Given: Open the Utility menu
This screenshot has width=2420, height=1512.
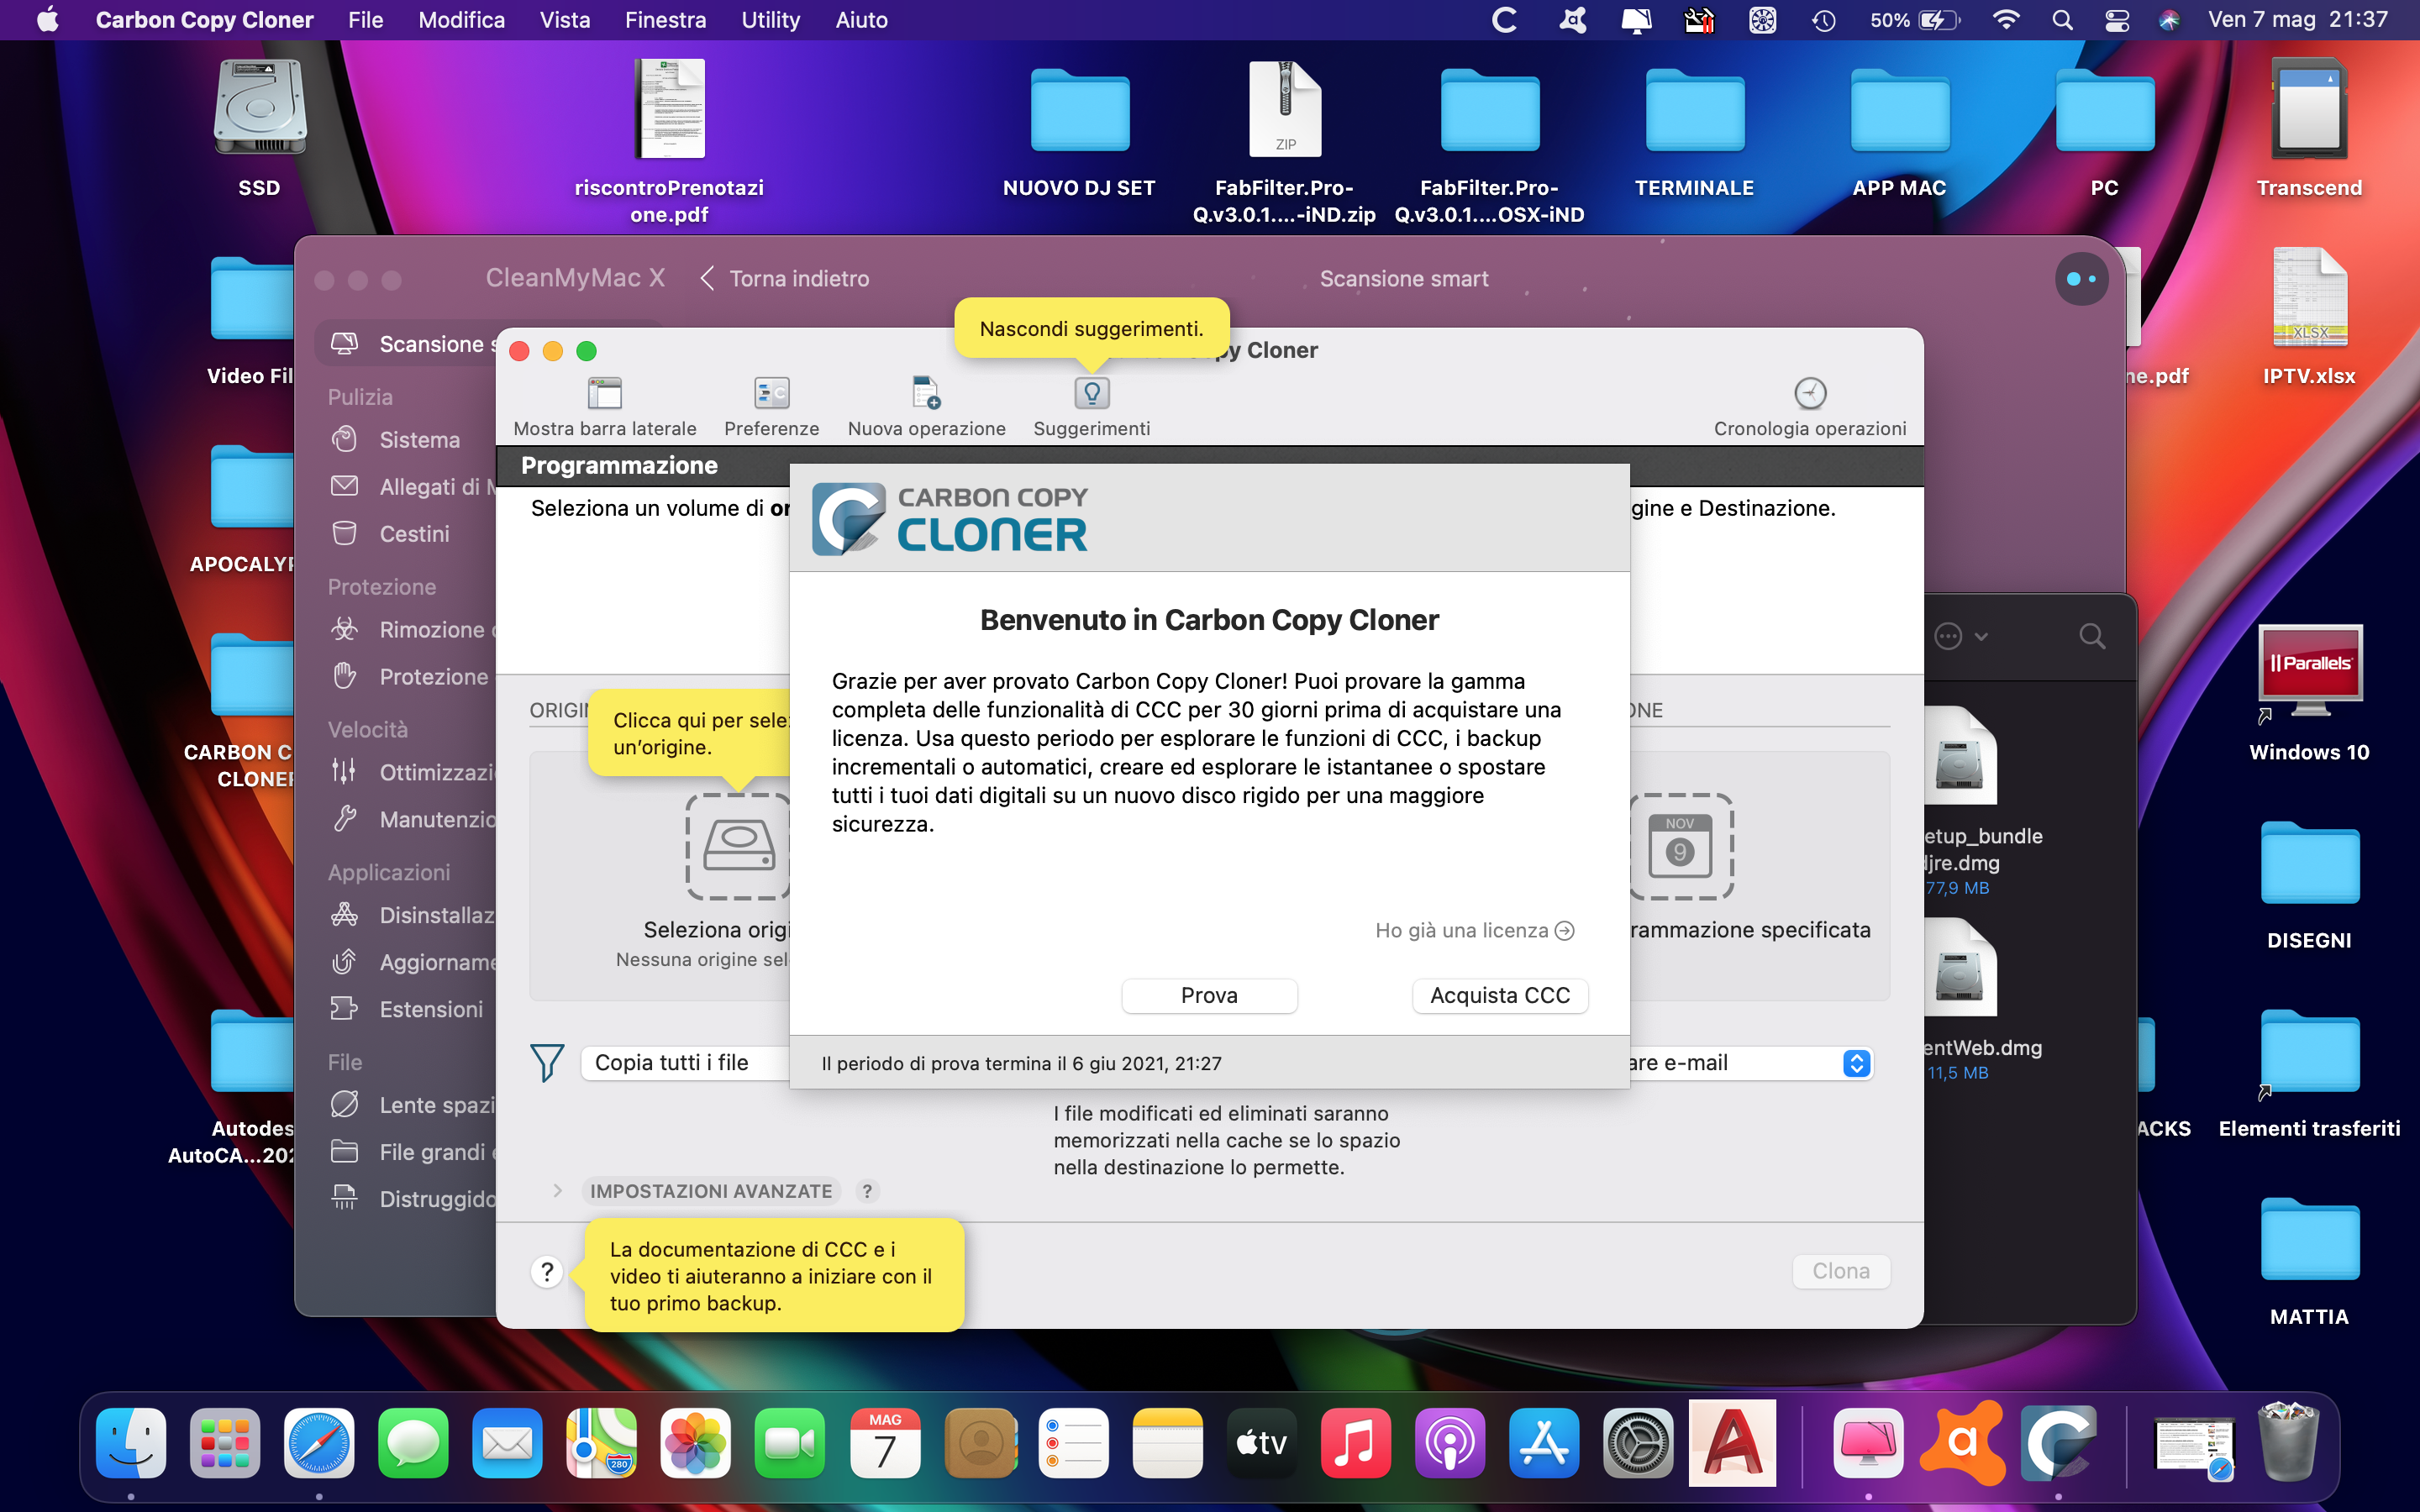Looking at the screenshot, I should tap(770, 20).
